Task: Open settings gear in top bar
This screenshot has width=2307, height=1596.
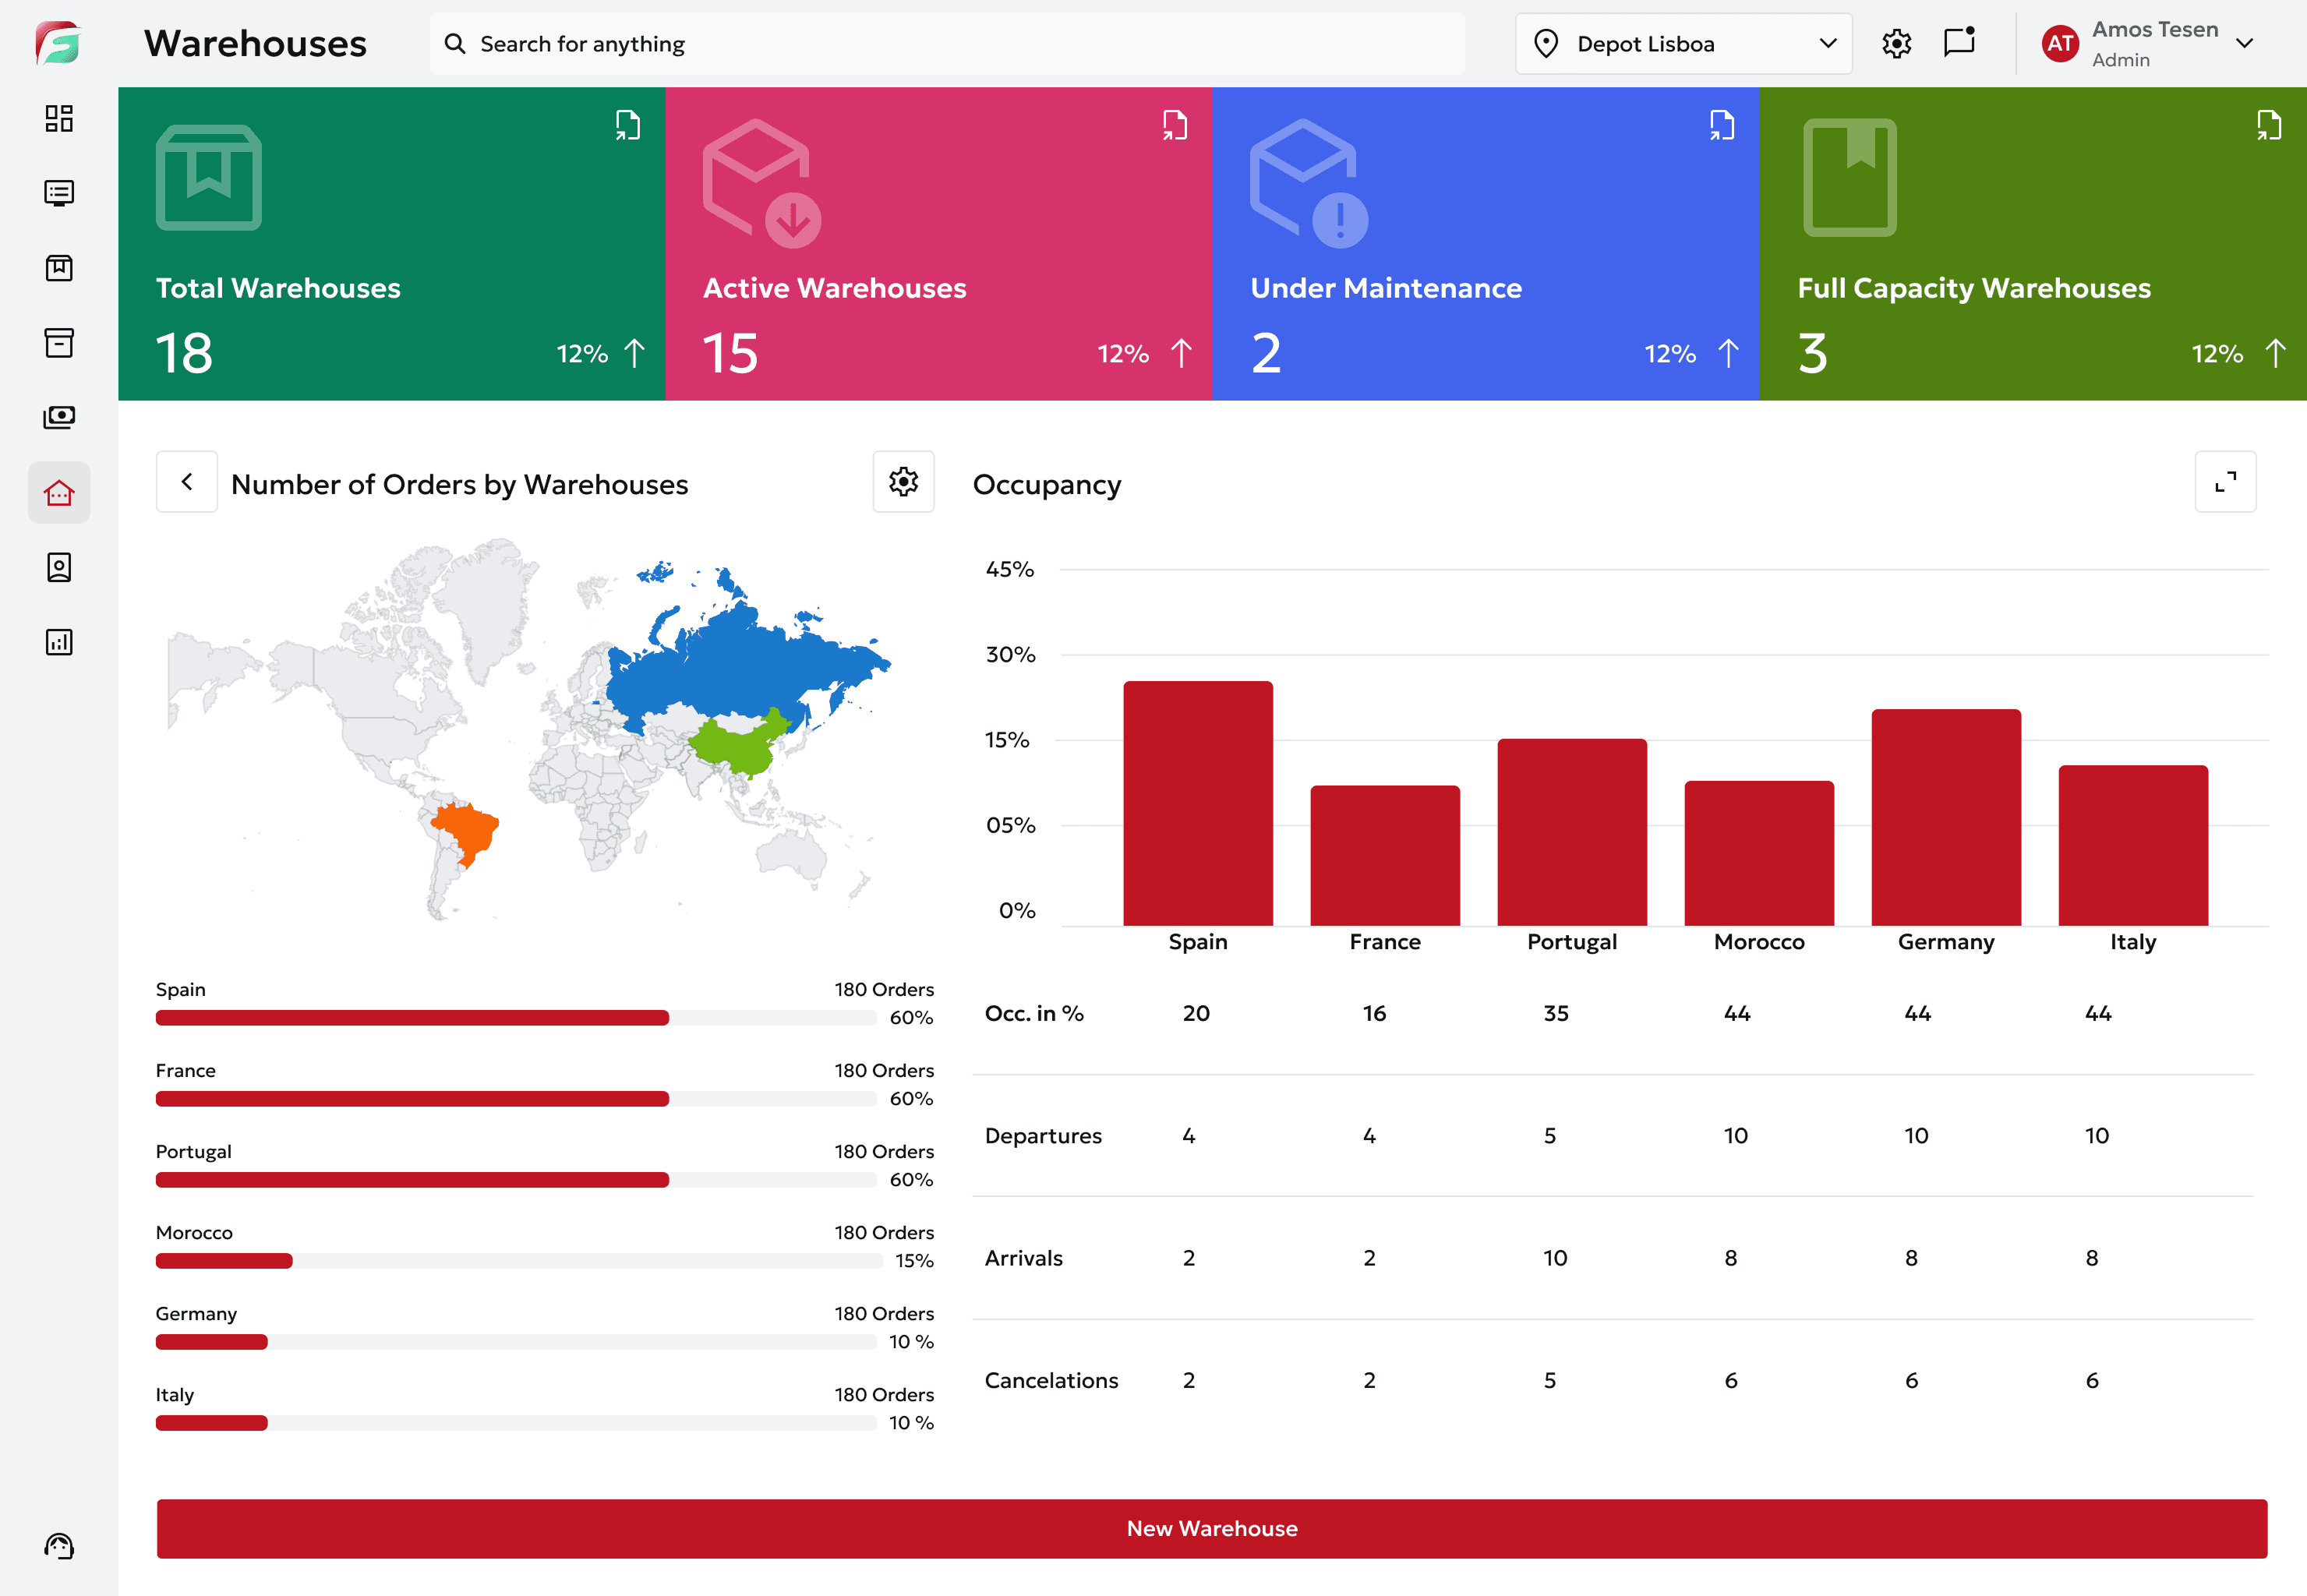Action: [1896, 43]
